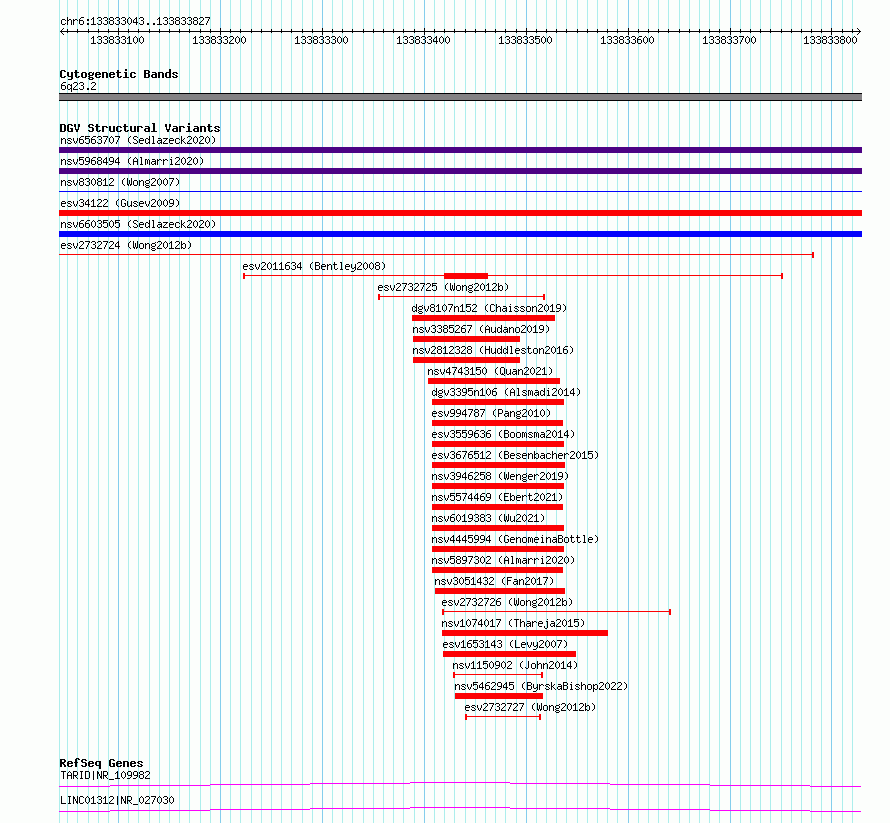Select the nsv5968494 (Almarri2020) label

(x=132, y=161)
